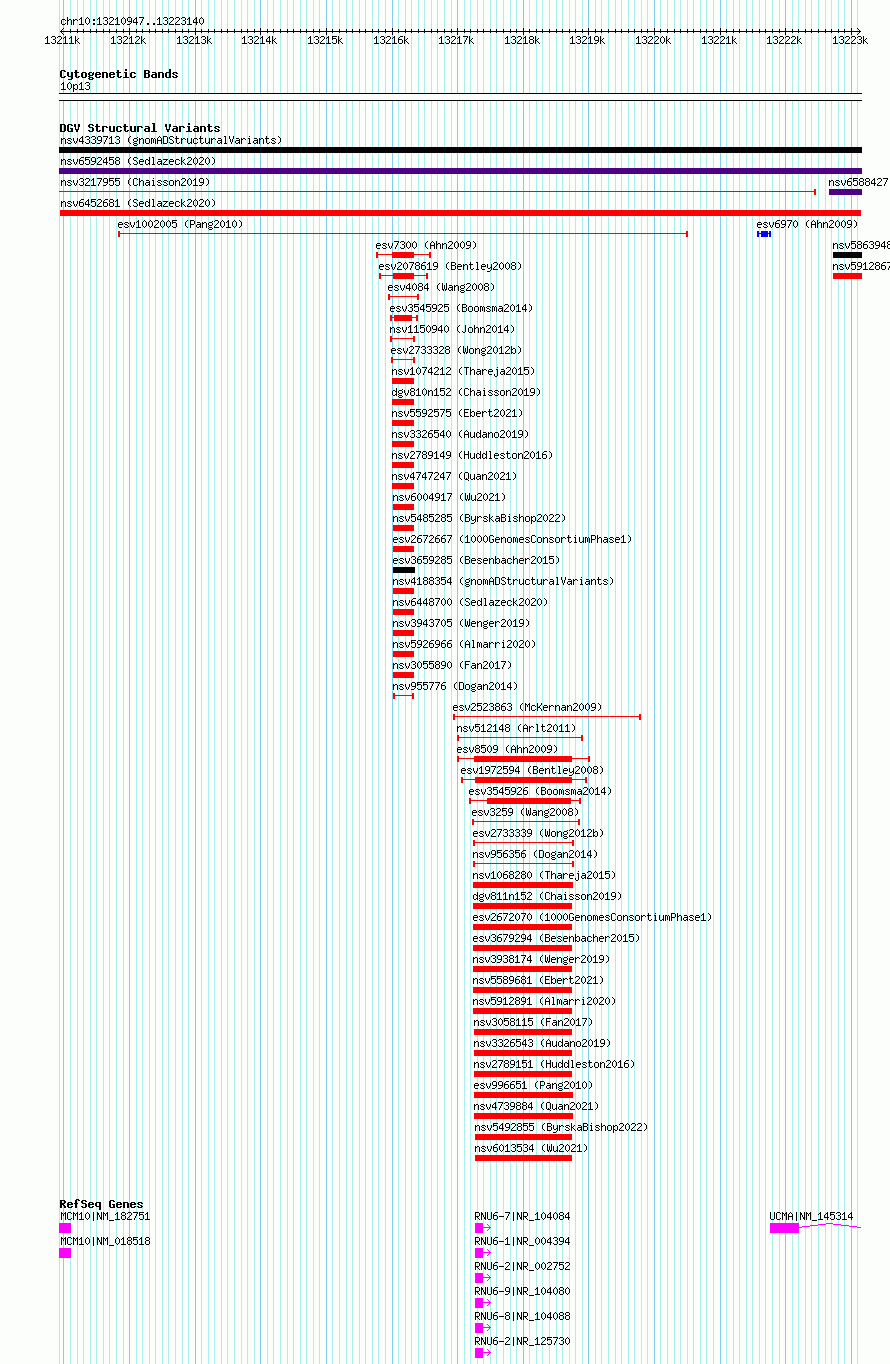Click the RNU6-1|NR_004394 gene label
This screenshot has width=890, height=1364.
click(522, 1241)
